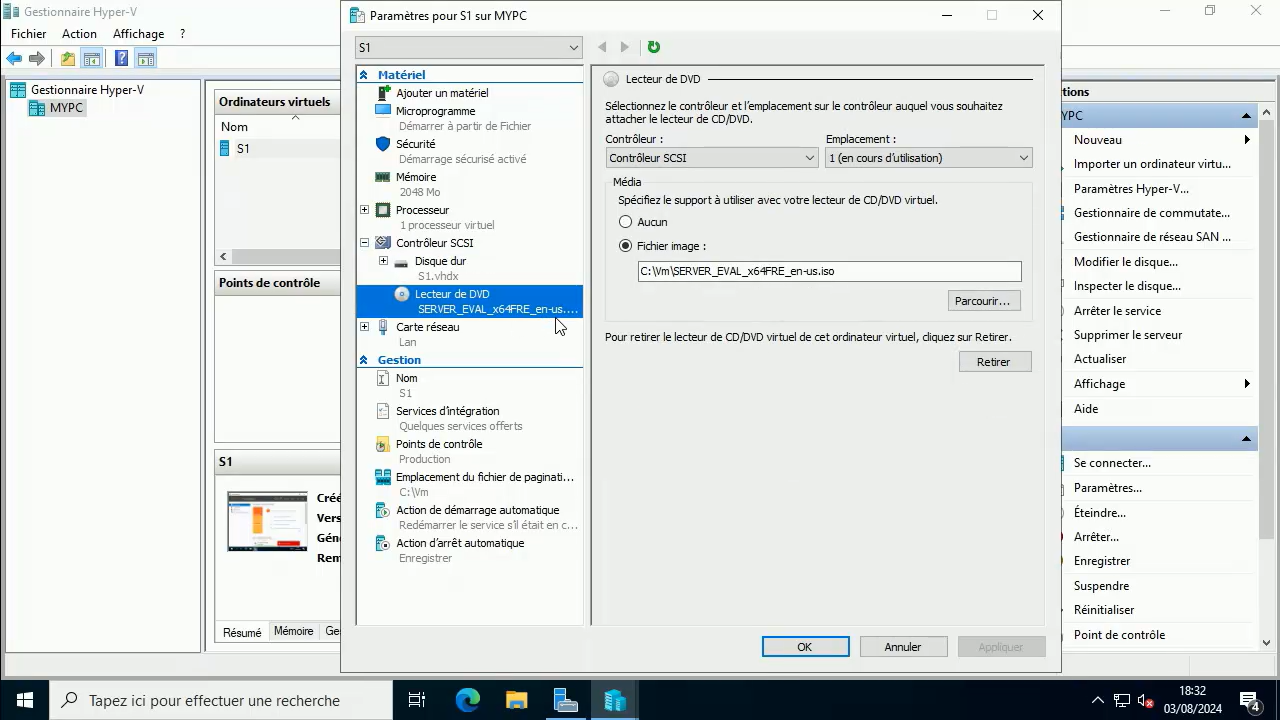
Task: Click inside the ISO file path field
Action: point(828,271)
